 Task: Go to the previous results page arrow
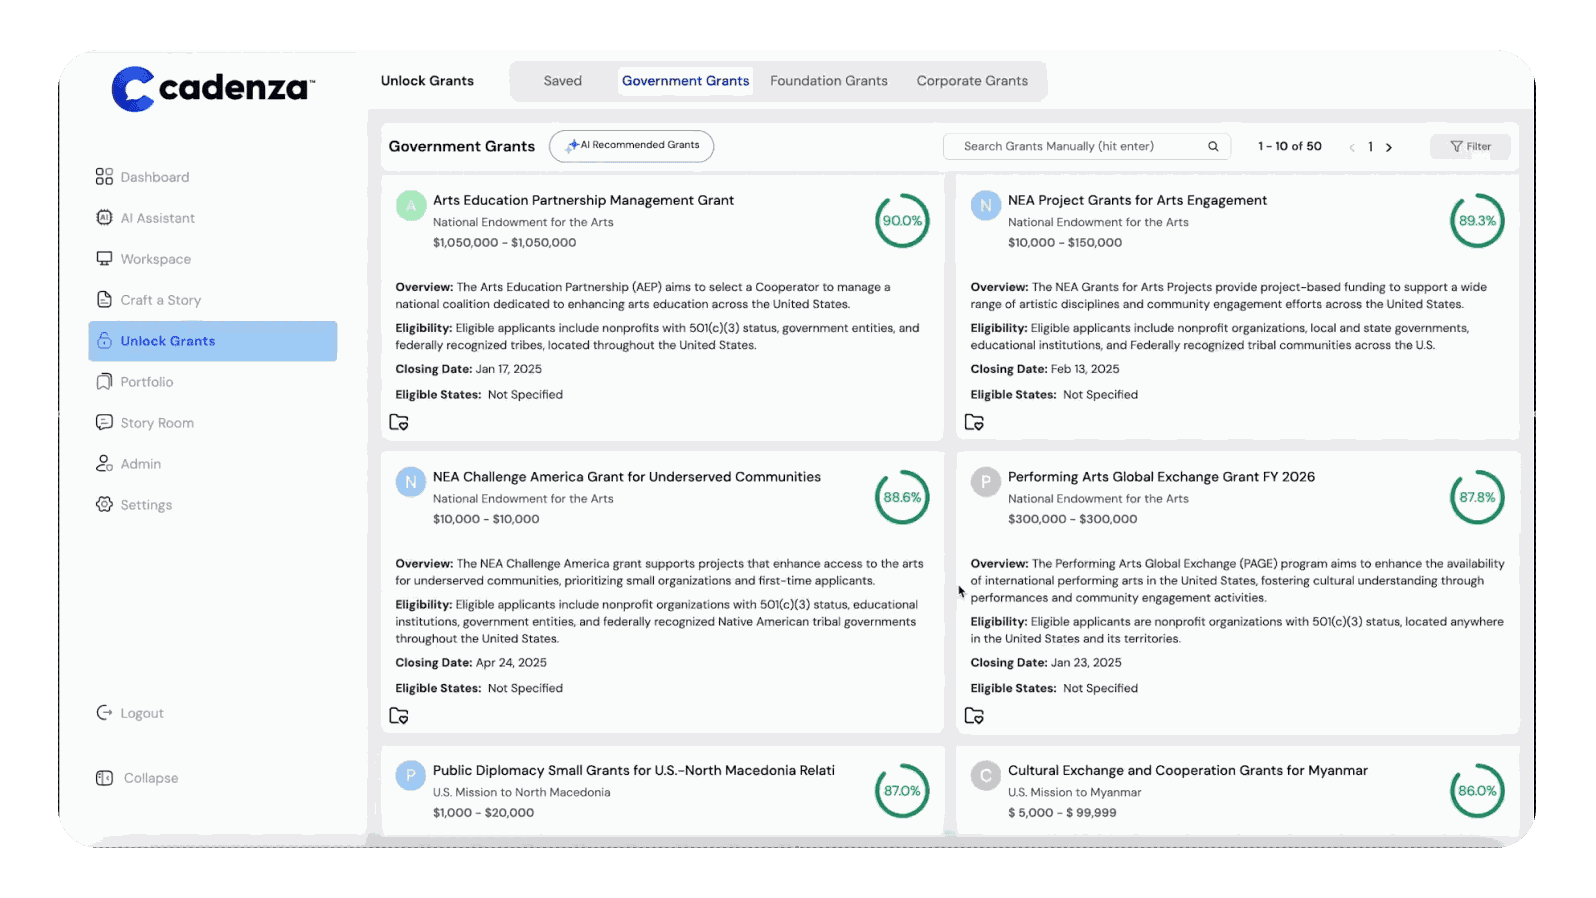(x=1352, y=147)
